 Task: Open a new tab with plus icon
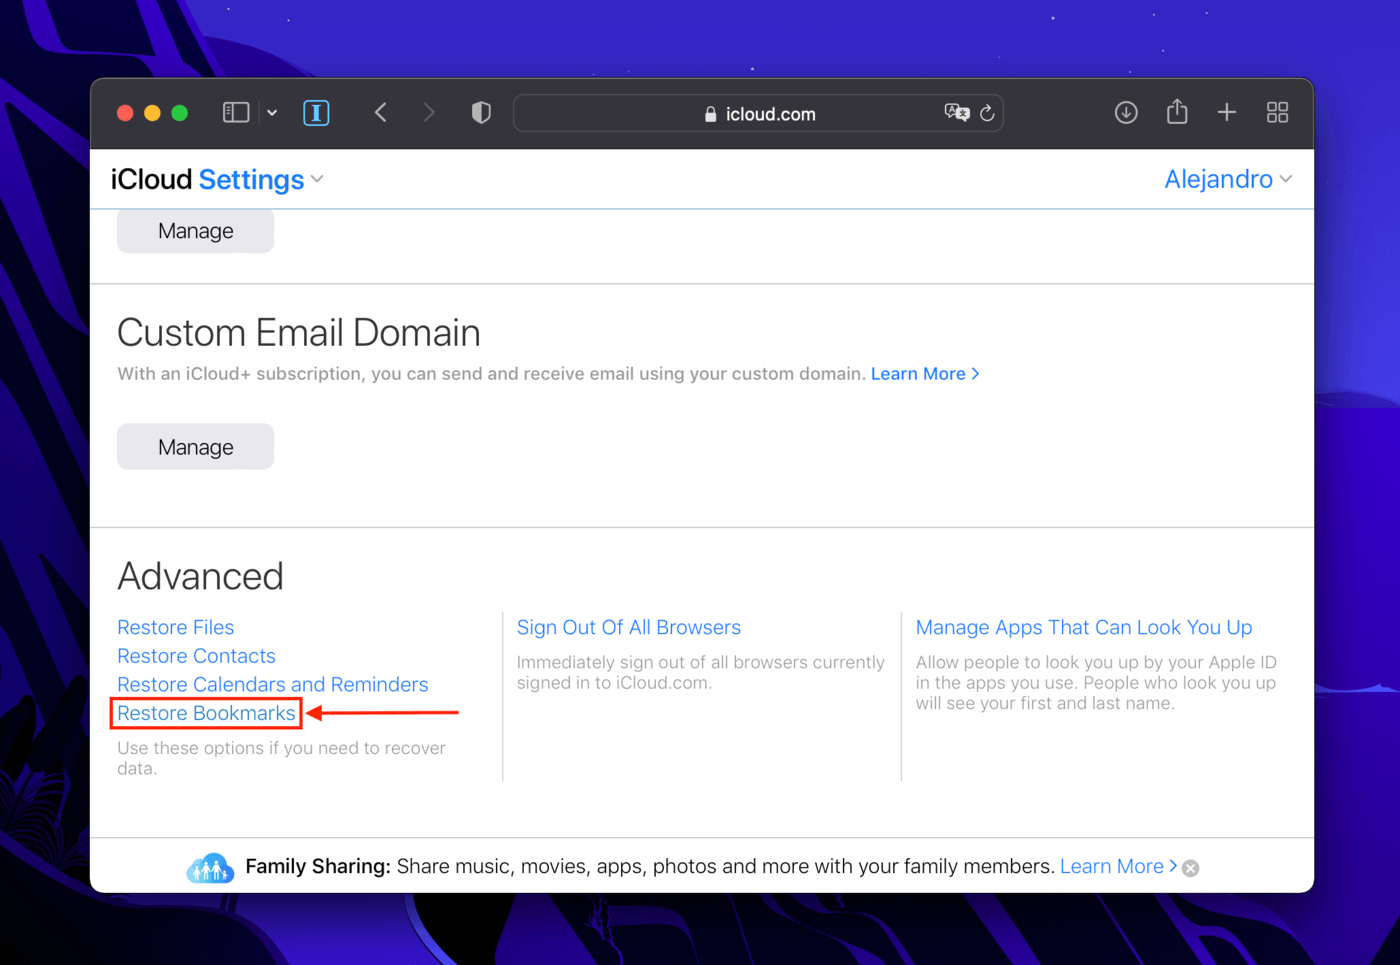click(x=1227, y=113)
